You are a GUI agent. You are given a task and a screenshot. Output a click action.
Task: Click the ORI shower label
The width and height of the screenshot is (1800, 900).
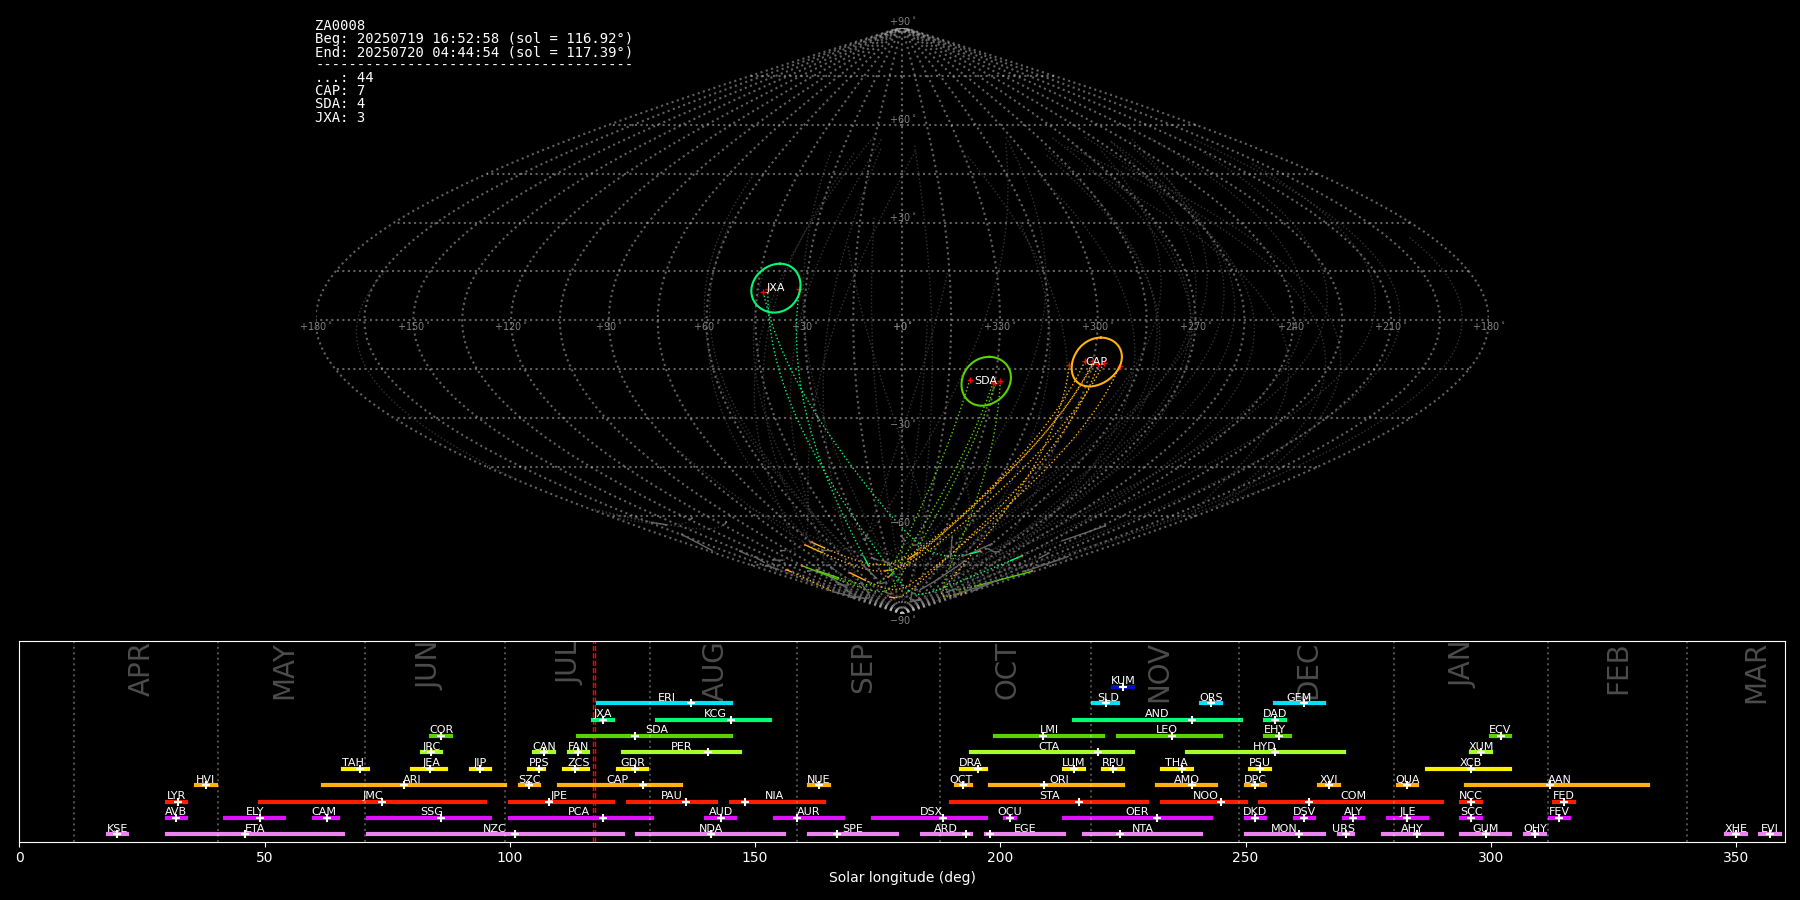(1059, 780)
